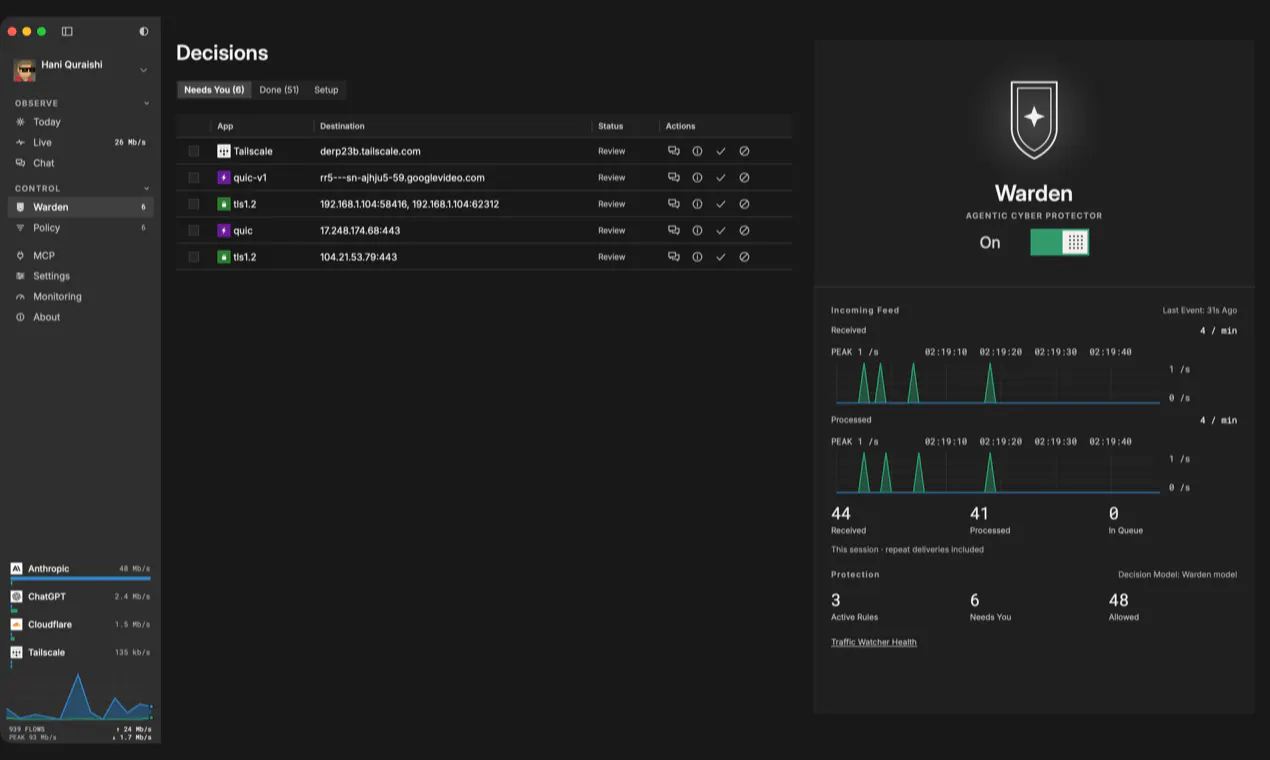Switch to the Done (51) tab
Image resolution: width=1270 pixels, height=760 pixels.
pyautogui.click(x=279, y=90)
